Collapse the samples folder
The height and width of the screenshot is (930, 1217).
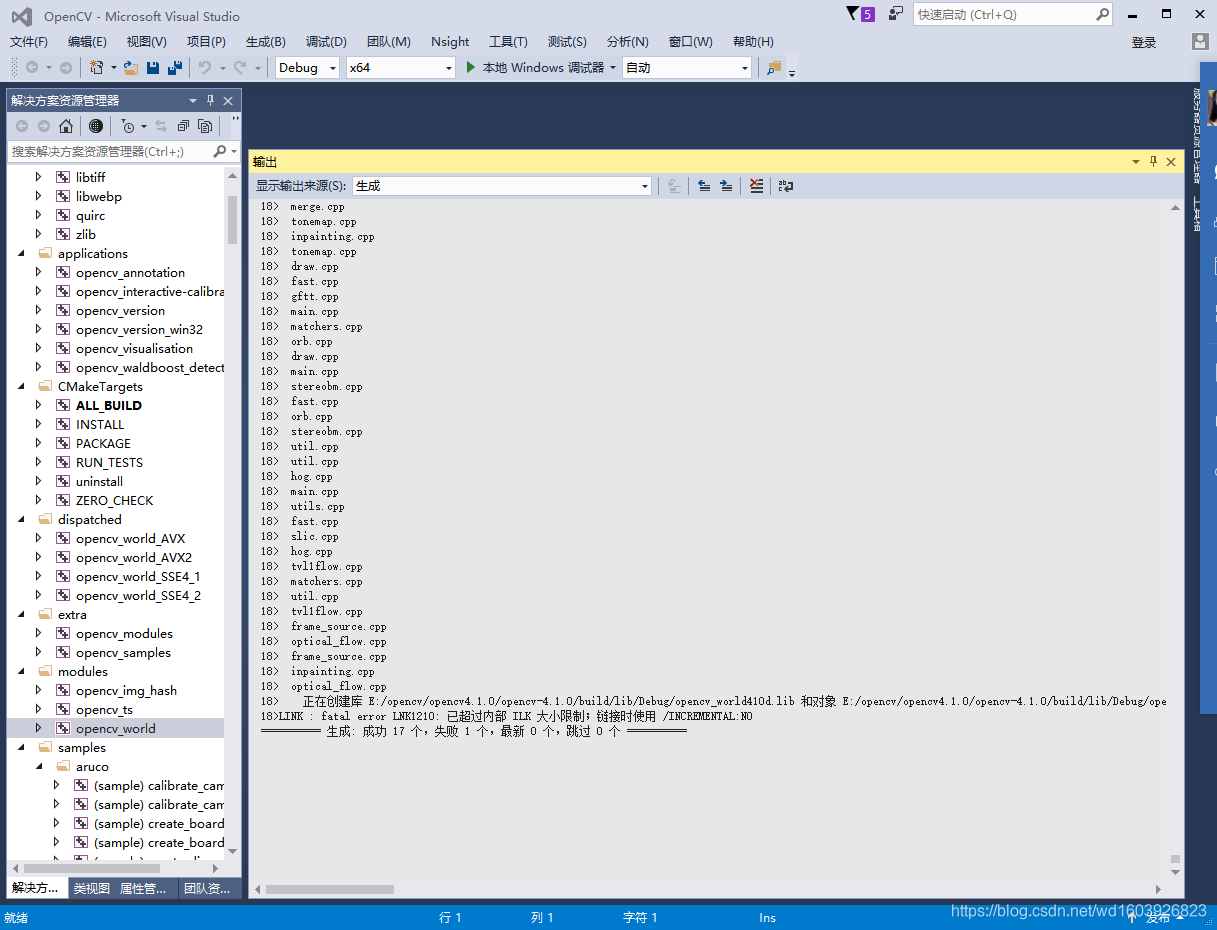coord(21,748)
